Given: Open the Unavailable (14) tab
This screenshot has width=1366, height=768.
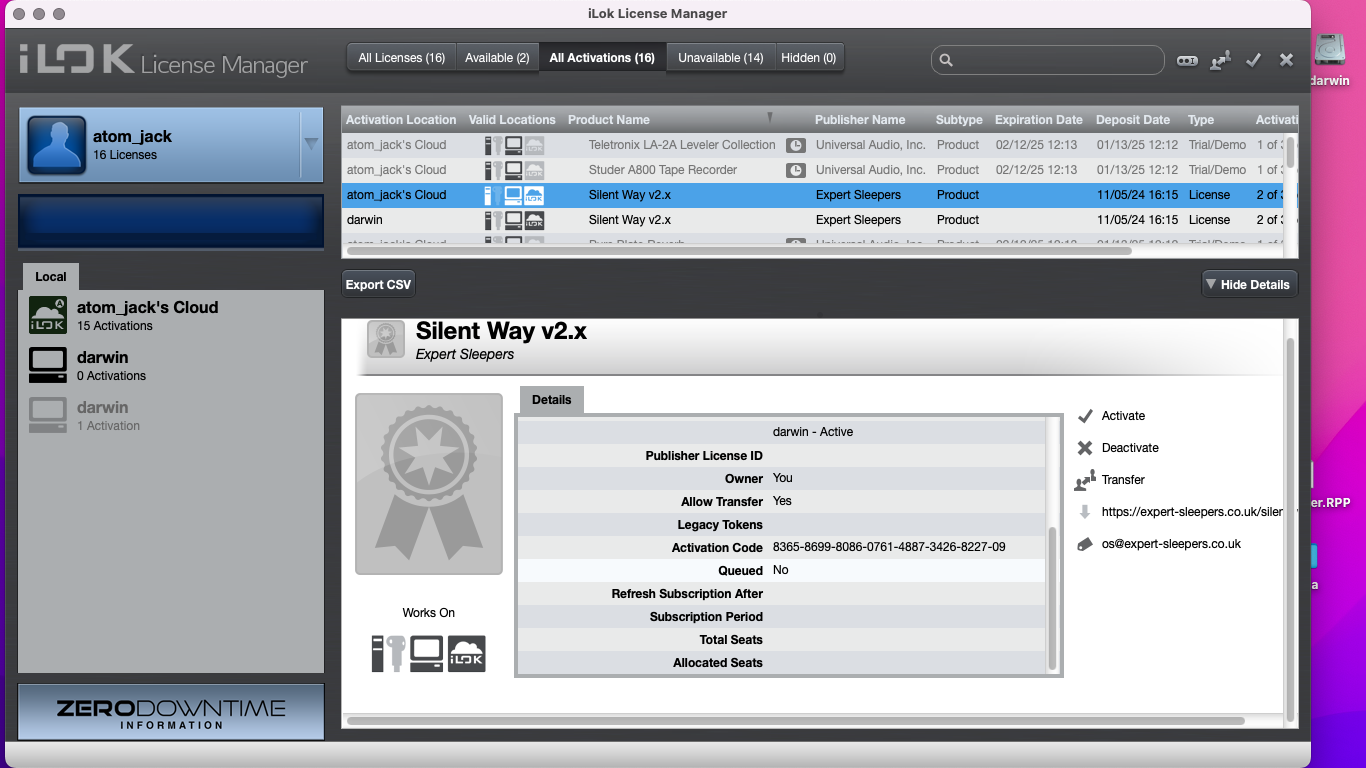Looking at the screenshot, I should pyautogui.click(x=720, y=58).
